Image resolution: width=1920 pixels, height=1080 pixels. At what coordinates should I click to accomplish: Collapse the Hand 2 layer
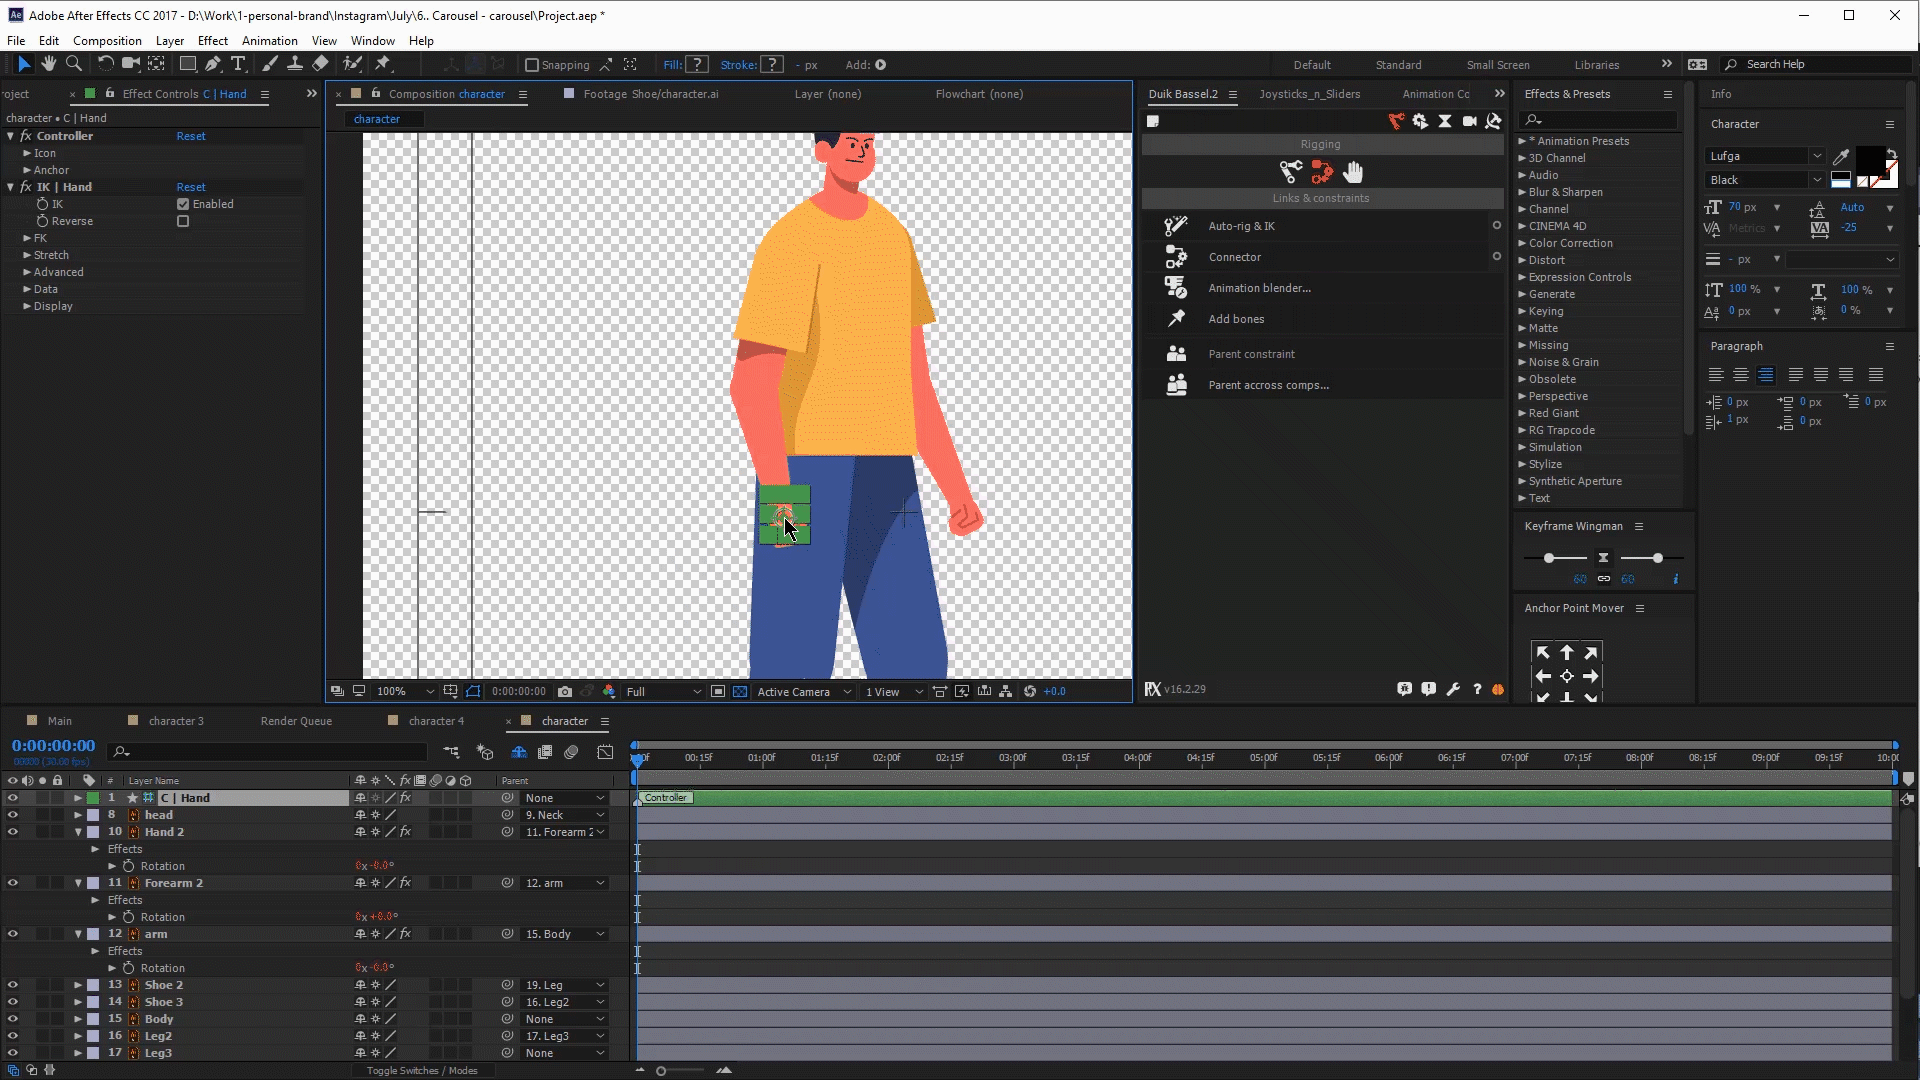pyautogui.click(x=78, y=832)
